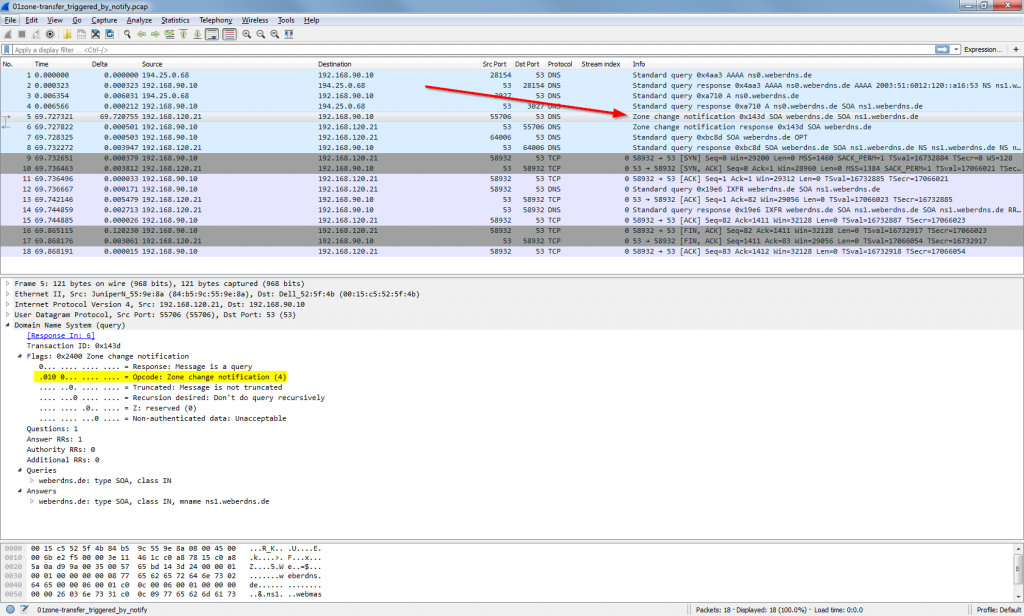
Task: Click the Reload capture file icon
Action: pyautogui.click(x=110, y=34)
